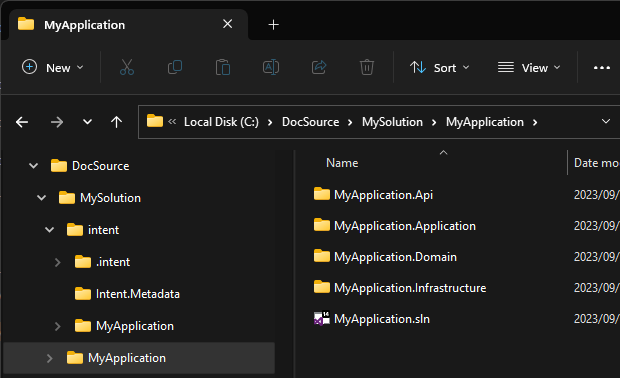Expand address bar history dropdown

click(x=606, y=121)
